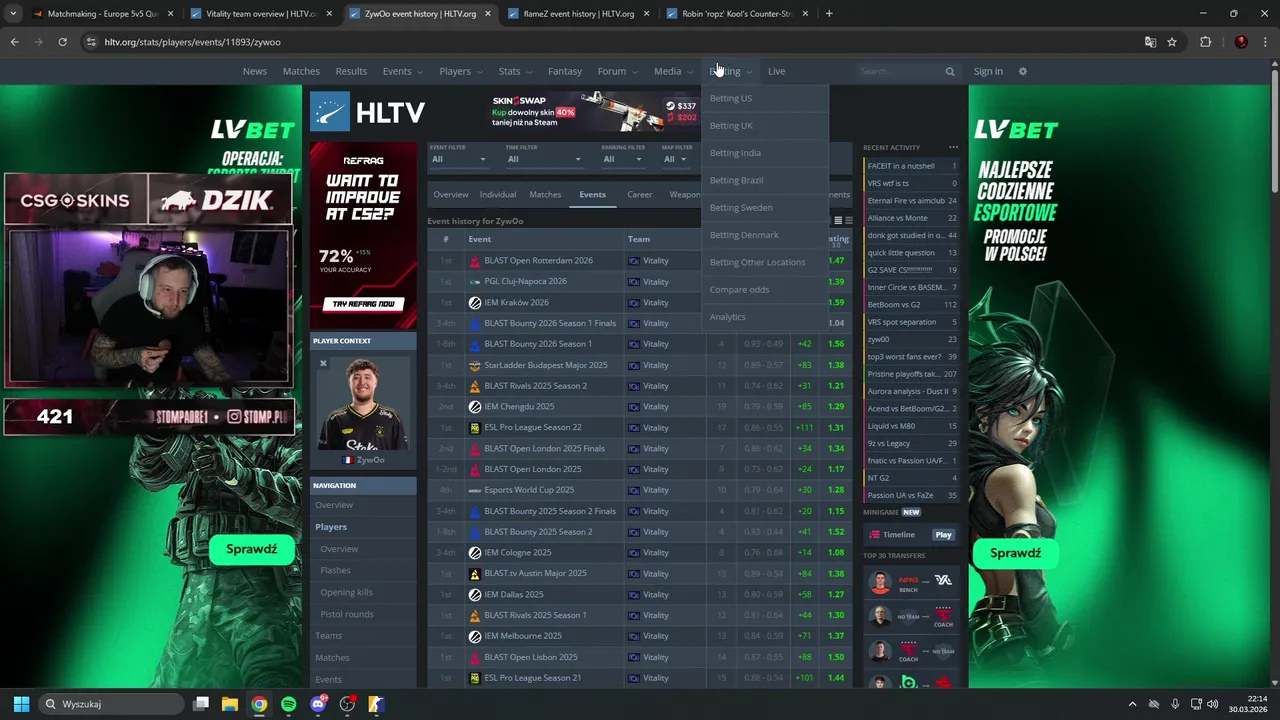Click the Google Translate icon in the address bar
The height and width of the screenshot is (720, 1280).
(x=1150, y=42)
